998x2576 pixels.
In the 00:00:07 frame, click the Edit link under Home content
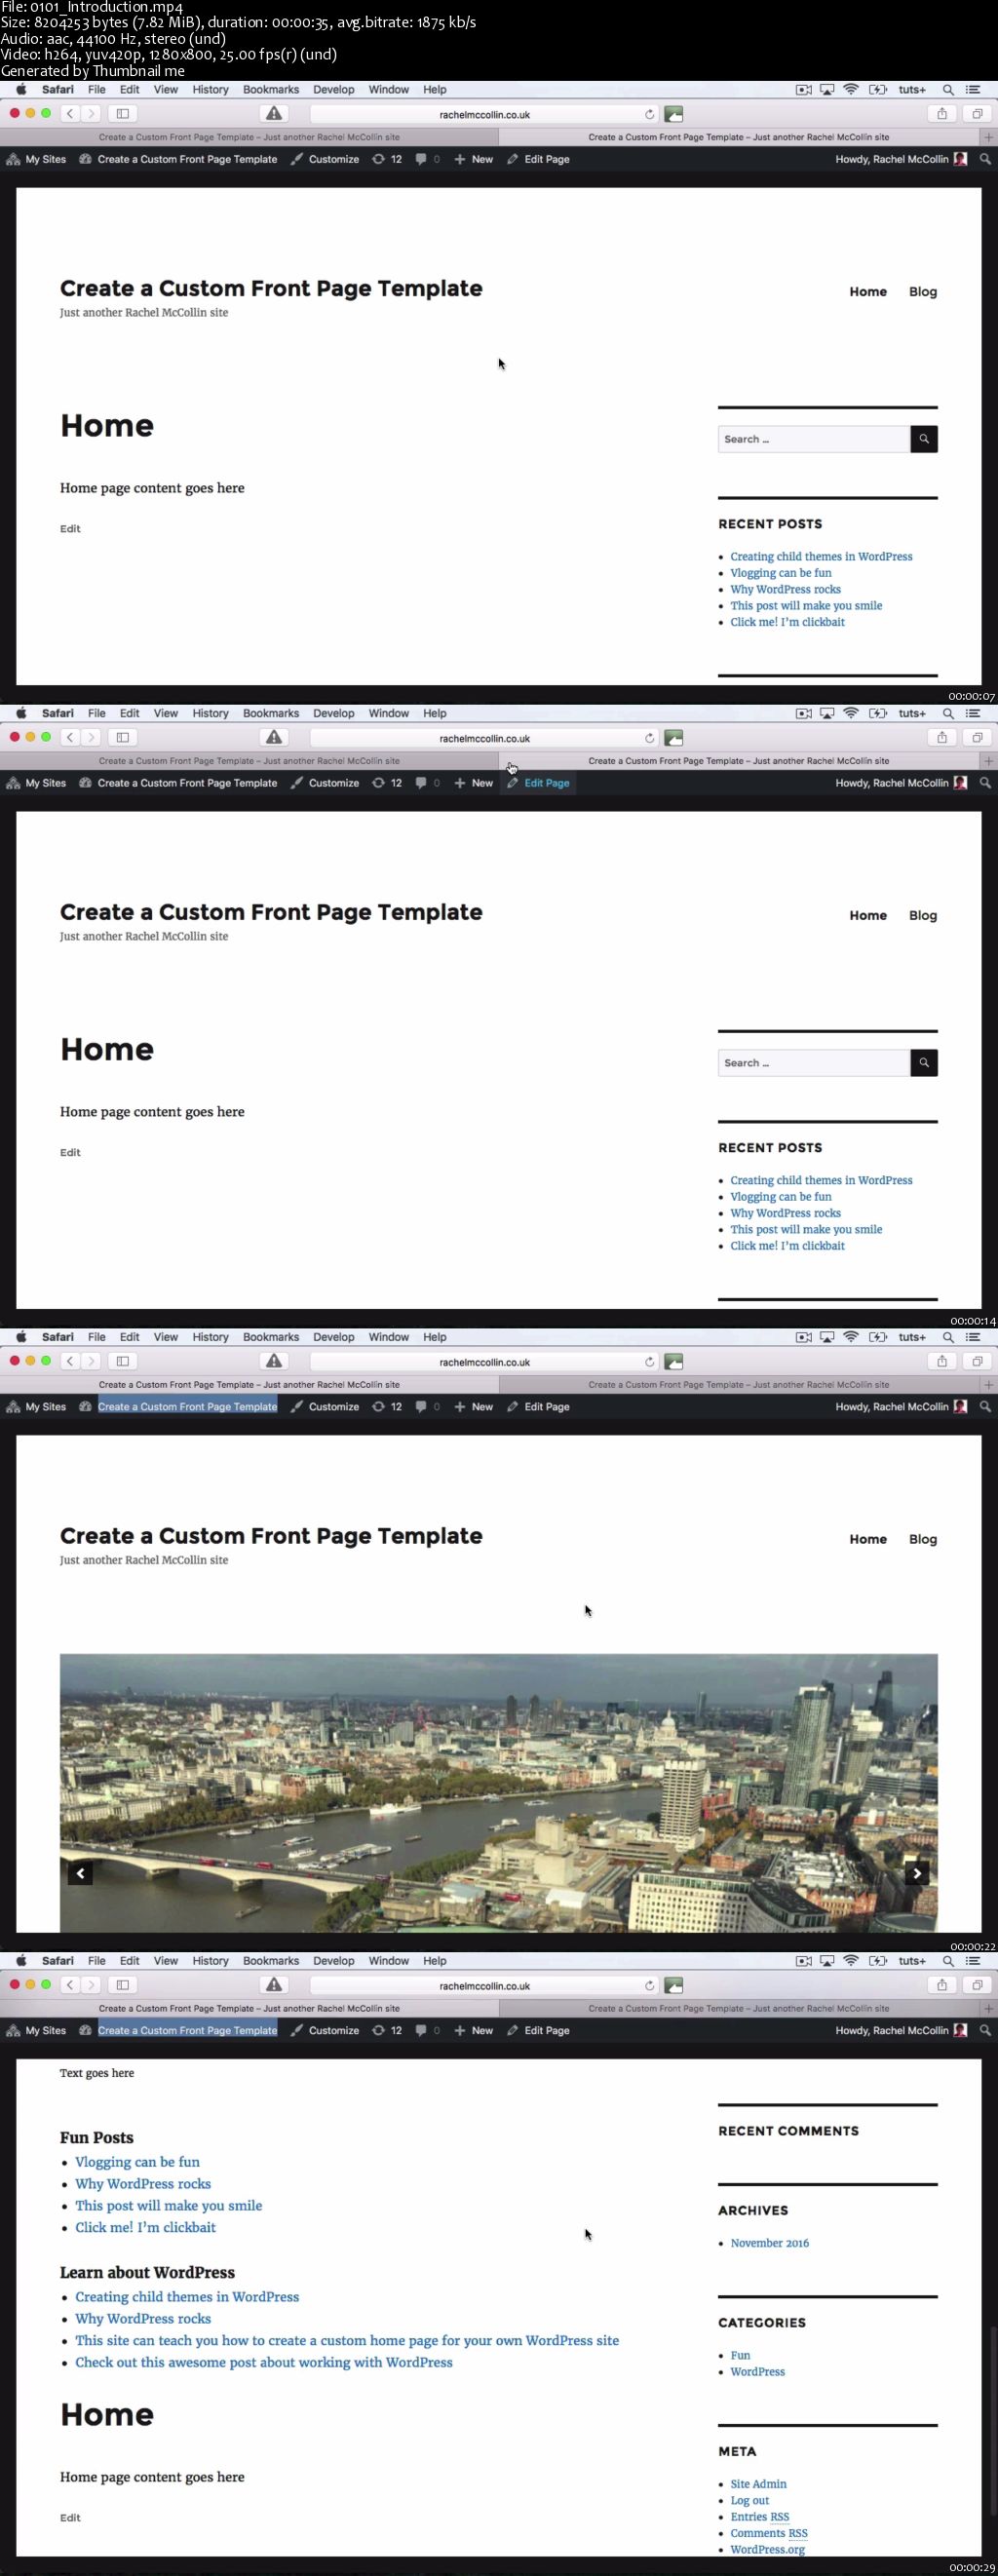click(70, 528)
